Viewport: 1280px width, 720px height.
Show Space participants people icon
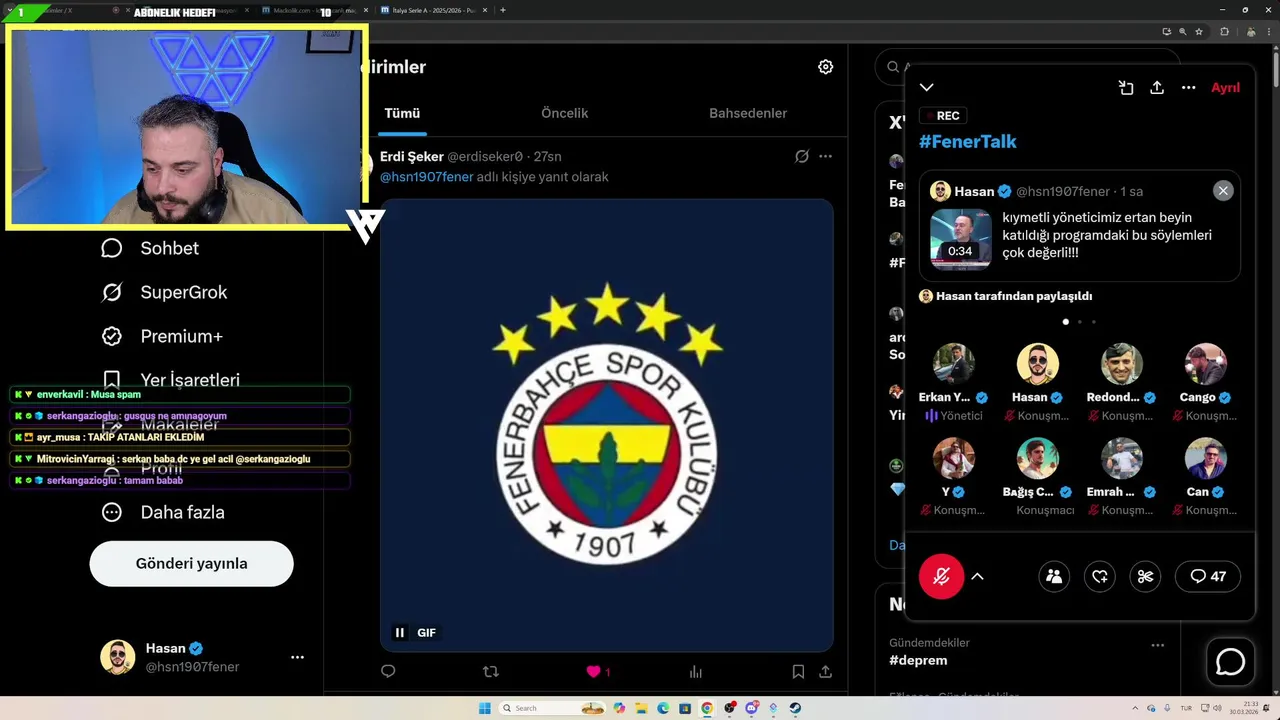pyautogui.click(x=1054, y=576)
